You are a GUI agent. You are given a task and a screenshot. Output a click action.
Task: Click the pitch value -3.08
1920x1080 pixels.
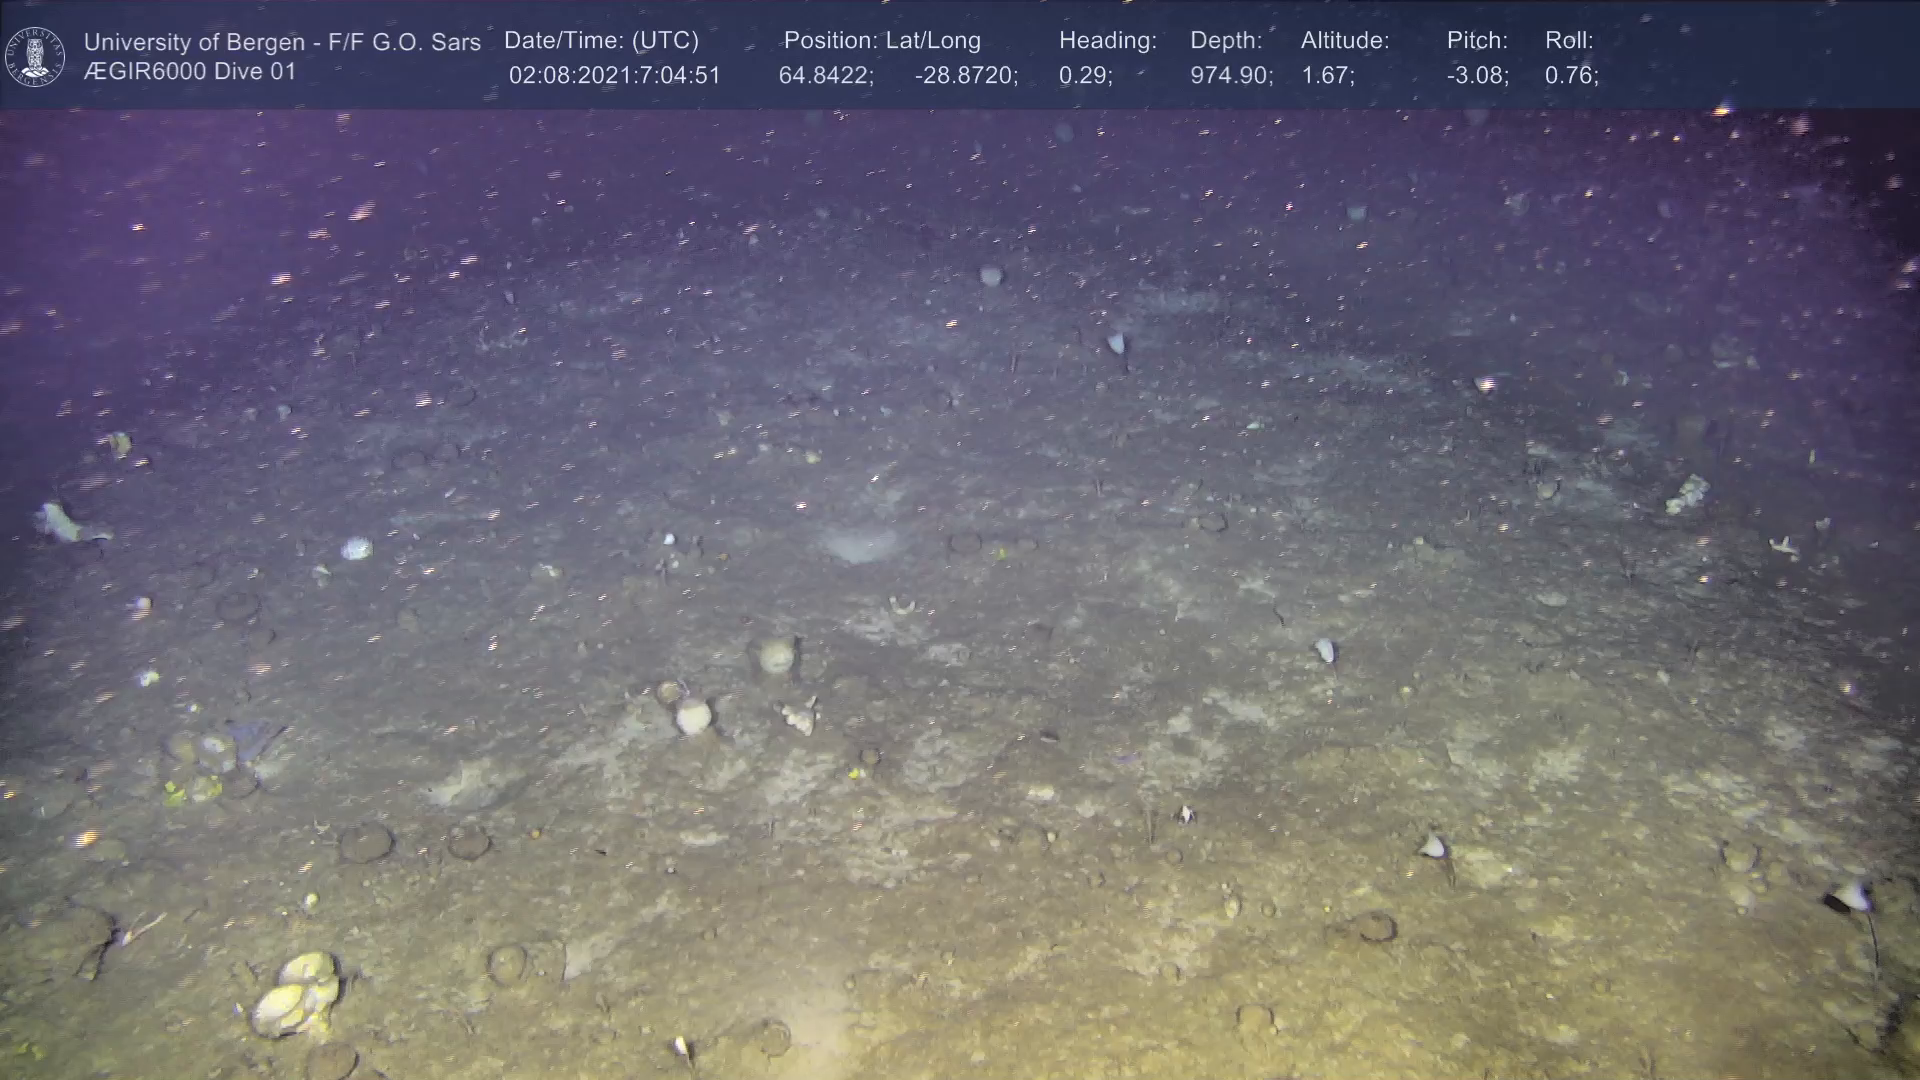pyautogui.click(x=1477, y=76)
